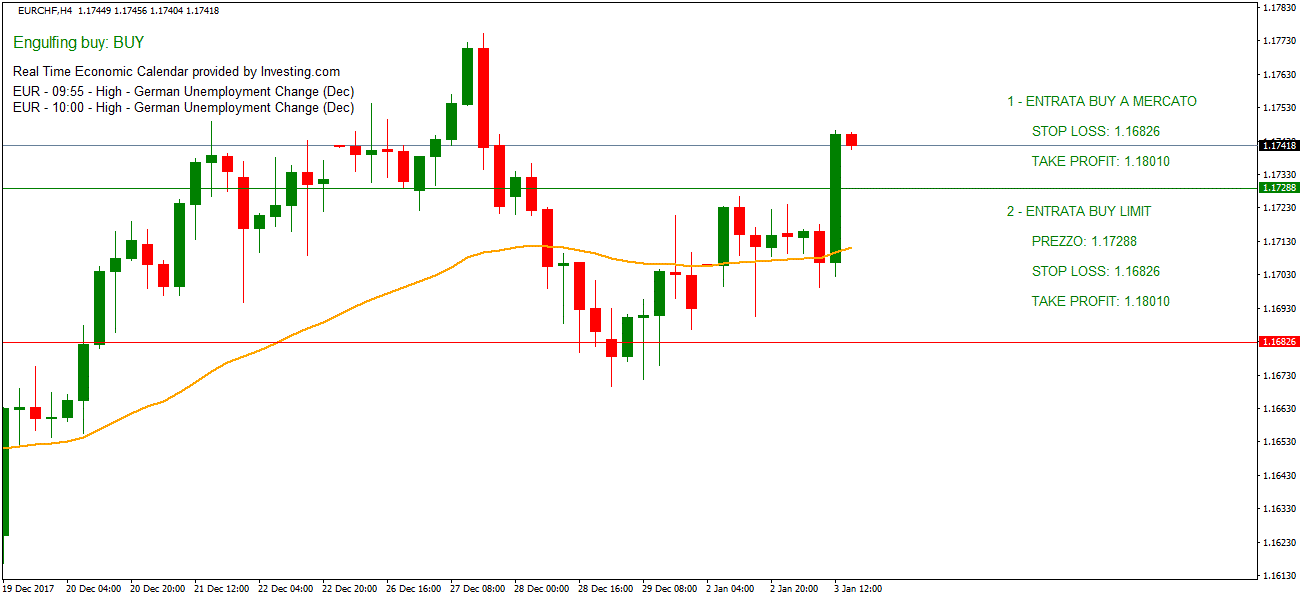Image resolution: width=1300 pixels, height=600 pixels.
Task: Click STOP LOSS label under buy limit
Action: click(x=1095, y=272)
